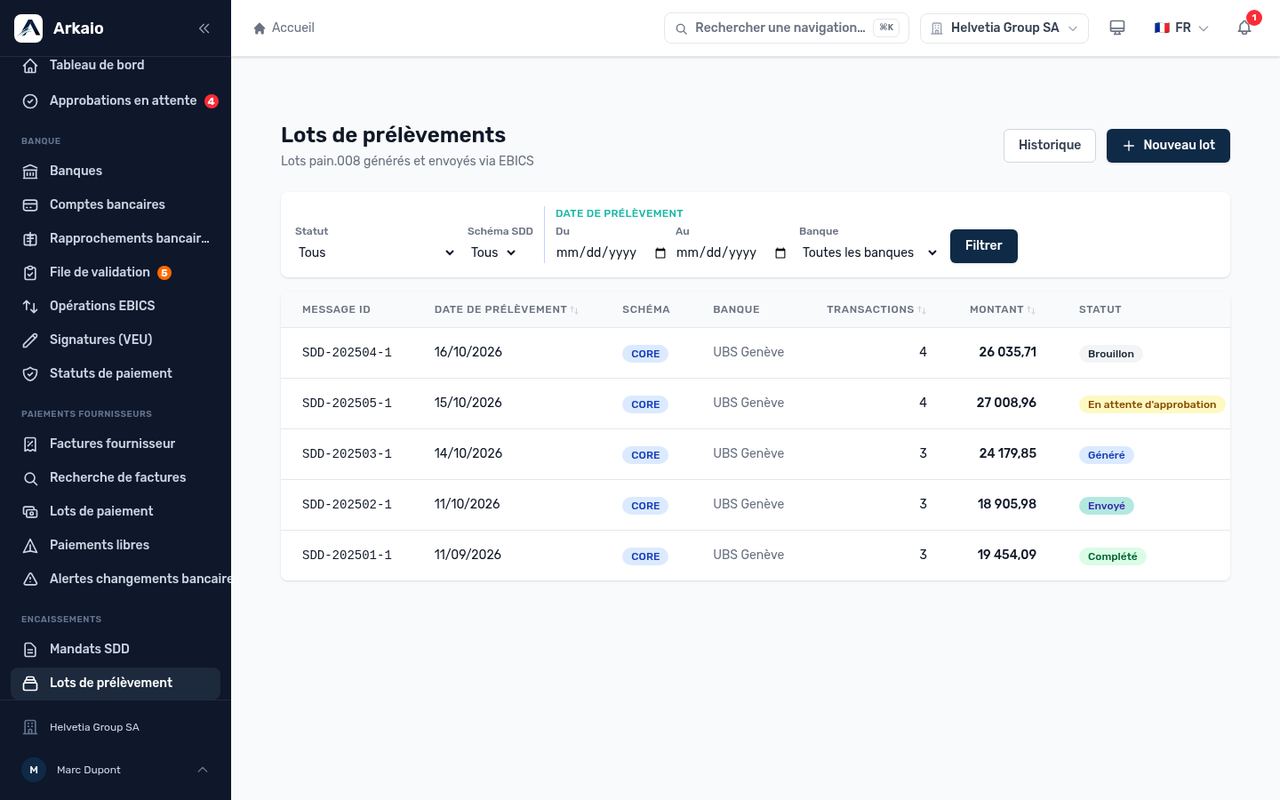Click the Mandats SDD document icon
The width and height of the screenshot is (1280, 800).
point(30,649)
